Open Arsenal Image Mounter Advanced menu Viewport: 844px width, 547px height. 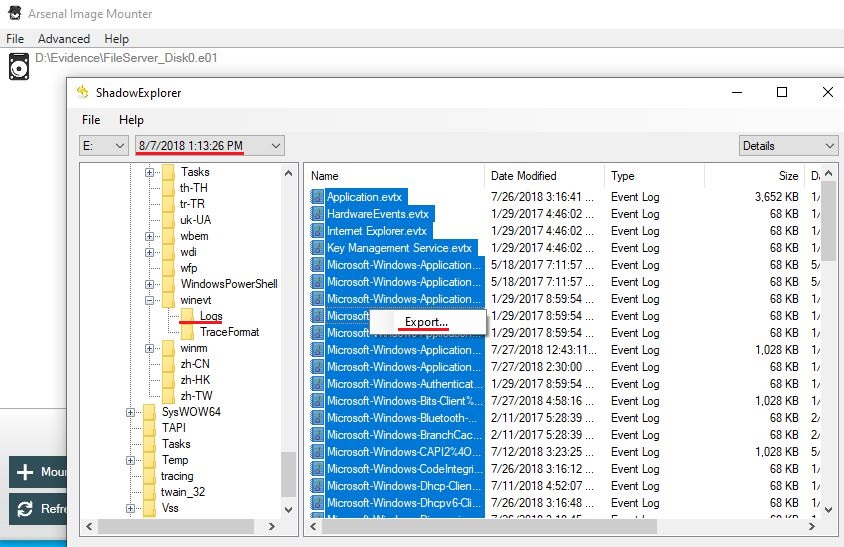pos(64,39)
